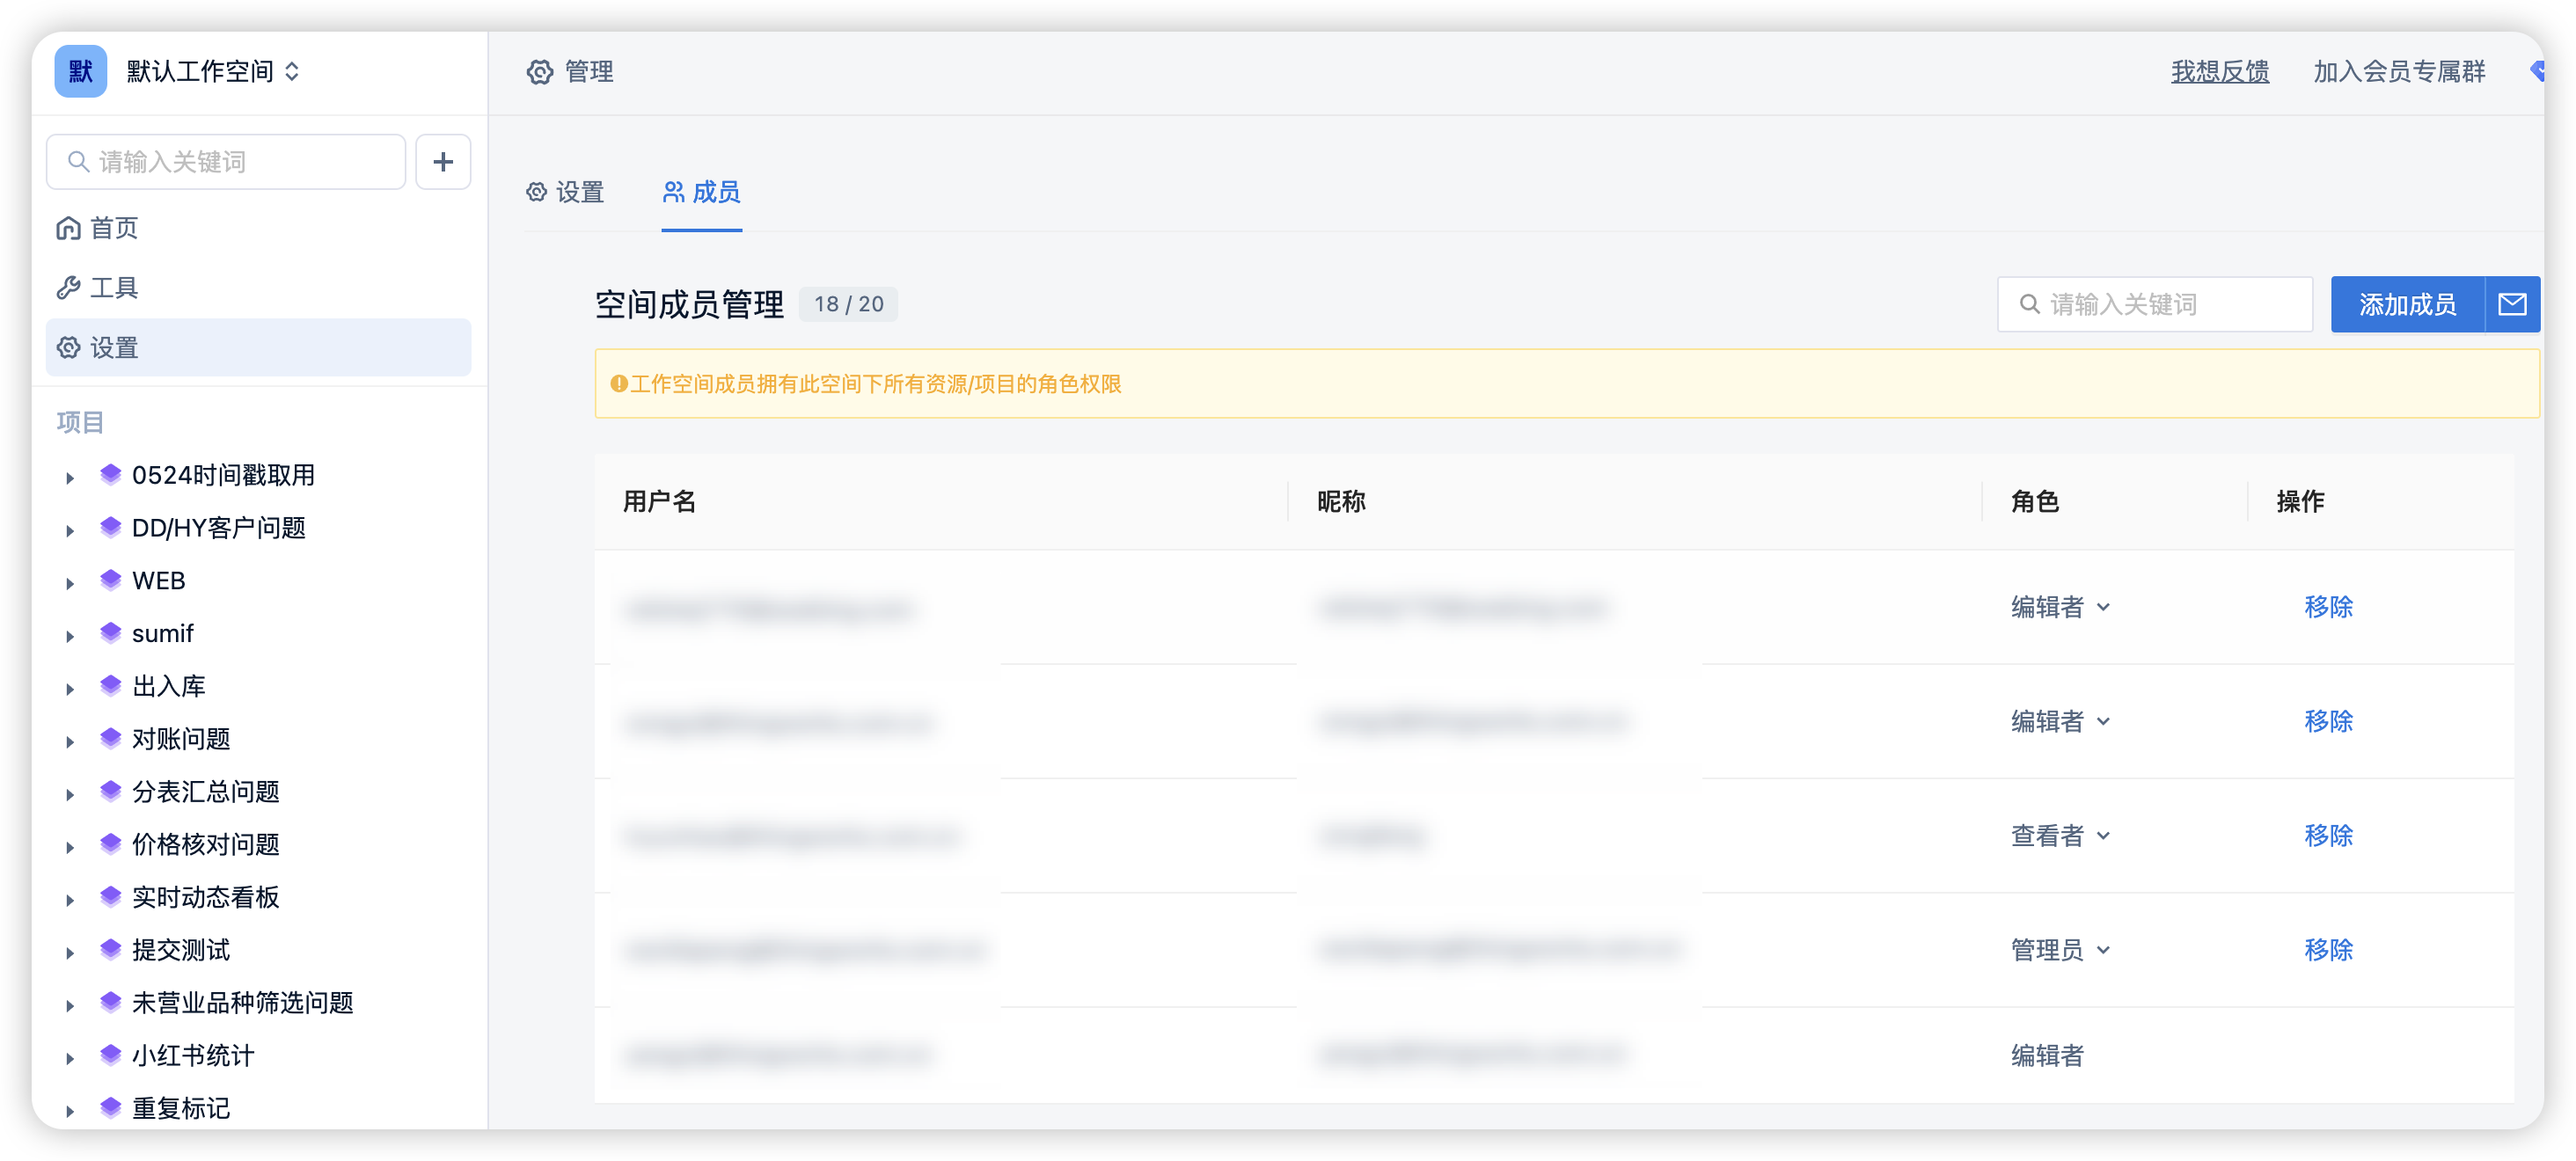The height and width of the screenshot is (1161, 2576).
Task: Click the 昵称 column header
Action: click(1341, 501)
